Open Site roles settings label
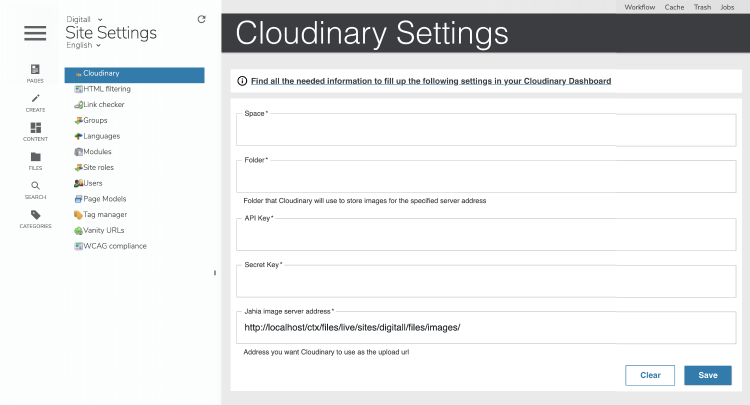This screenshot has width=750, height=405. pos(99,167)
